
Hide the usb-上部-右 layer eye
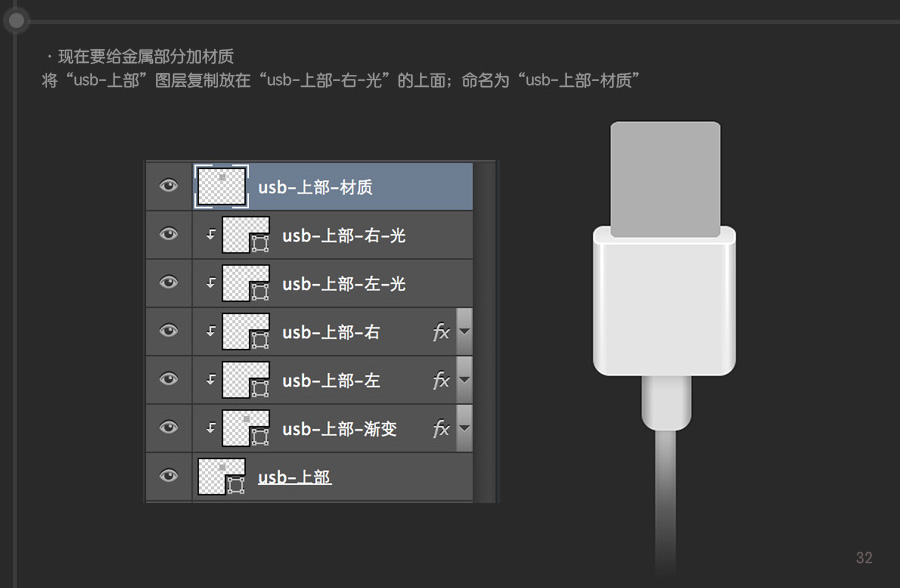pos(168,330)
